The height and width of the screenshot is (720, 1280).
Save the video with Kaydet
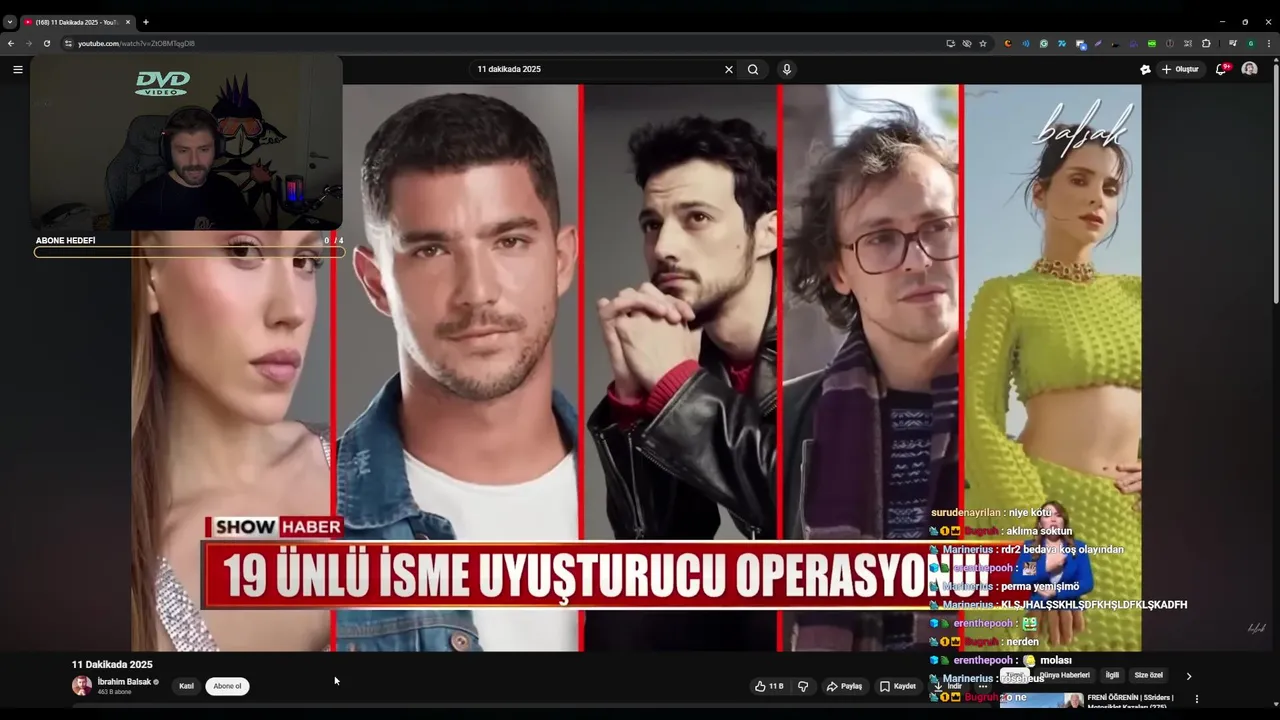point(898,686)
